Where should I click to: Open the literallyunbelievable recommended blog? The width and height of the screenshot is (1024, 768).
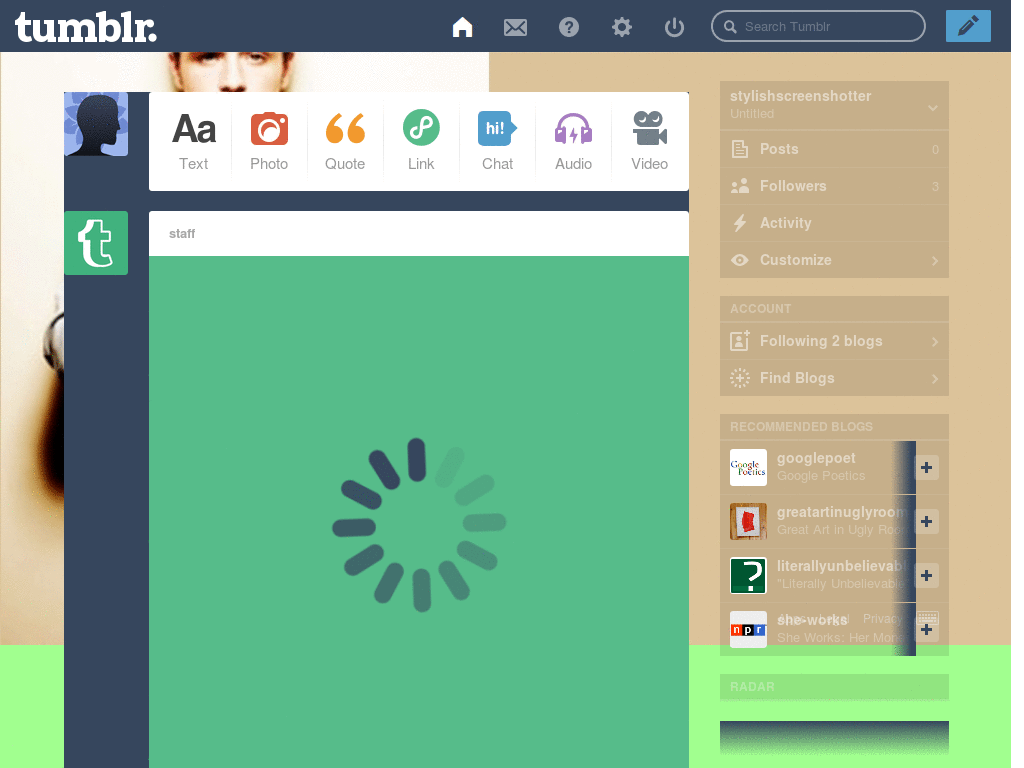click(842, 566)
